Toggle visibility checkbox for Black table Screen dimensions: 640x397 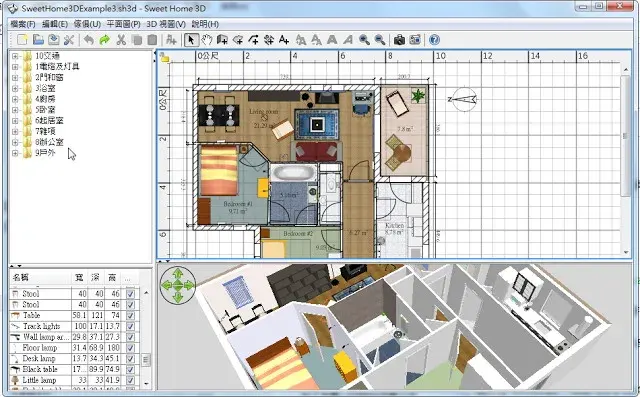pos(130,370)
